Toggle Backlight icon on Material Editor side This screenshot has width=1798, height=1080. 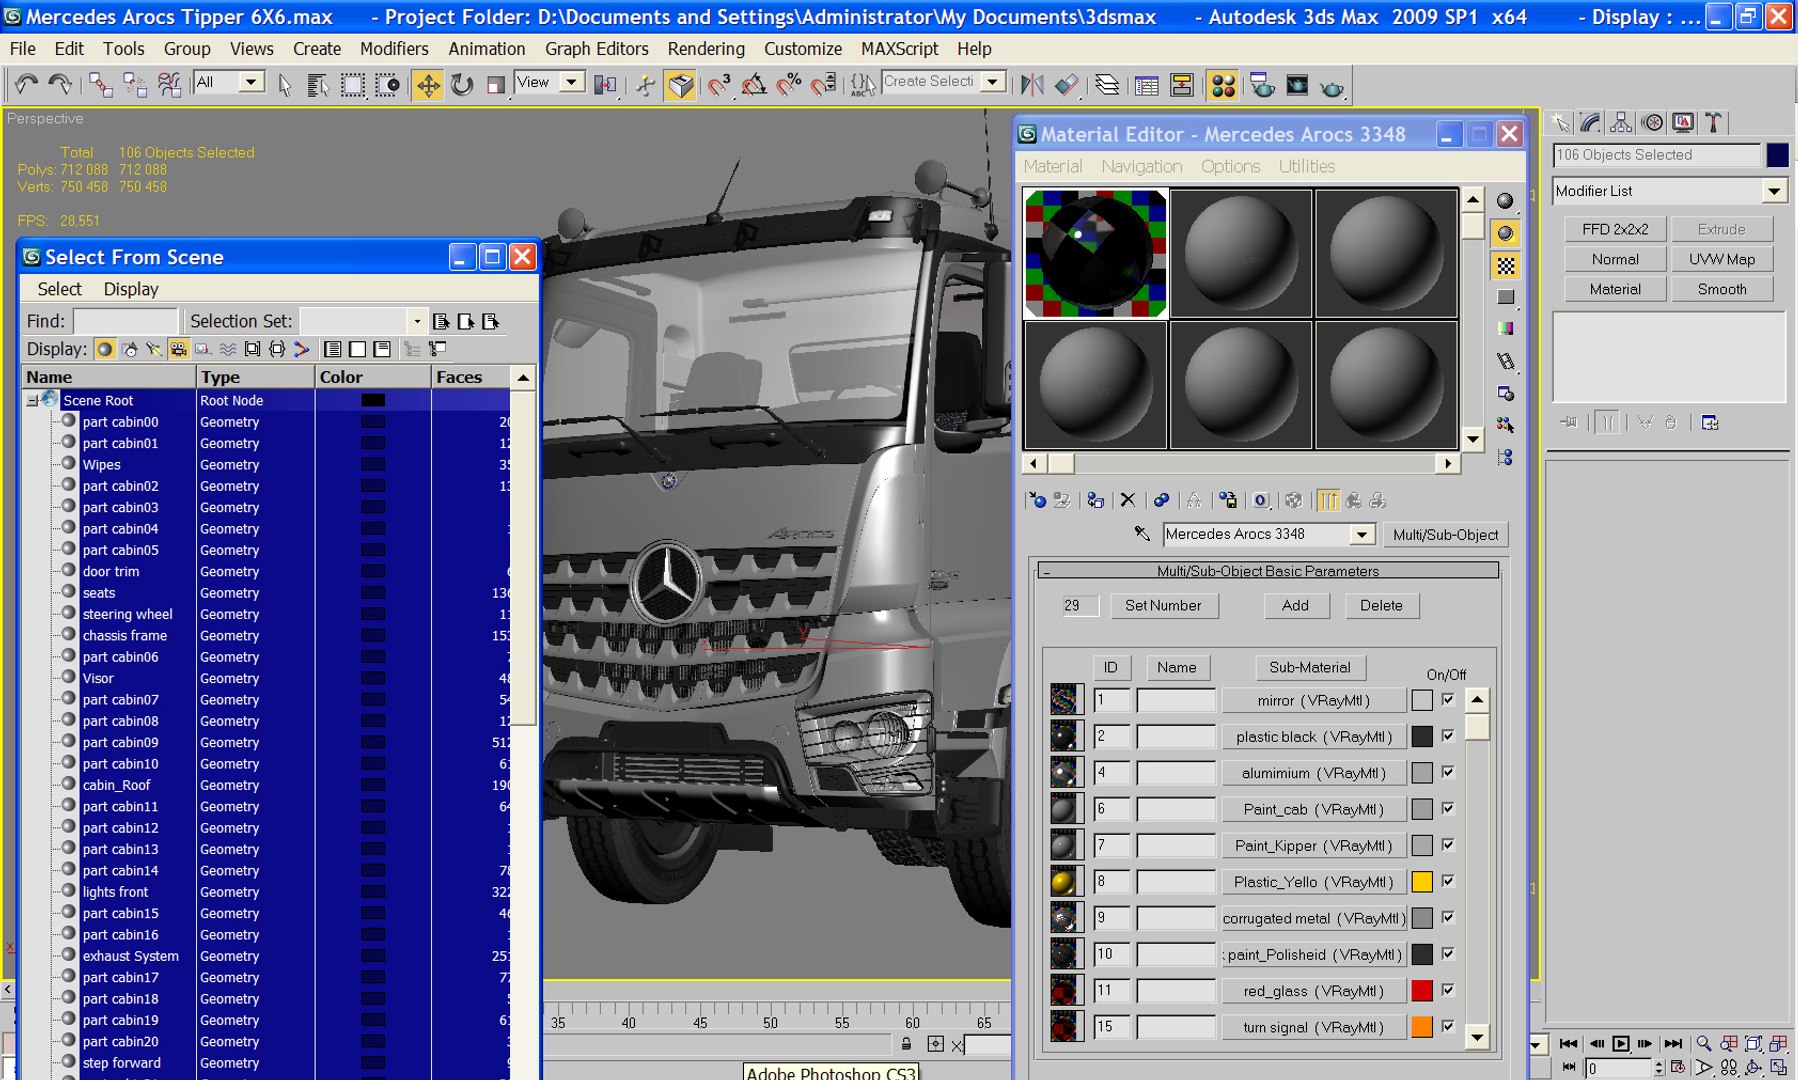(1505, 233)
